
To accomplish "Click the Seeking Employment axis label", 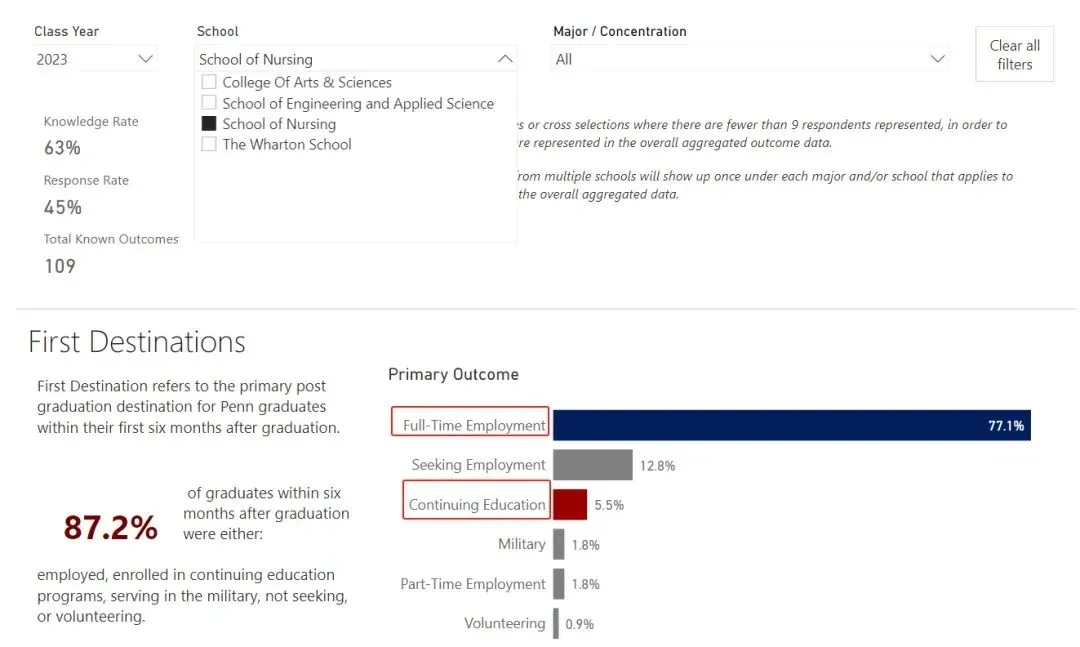I will tap(478, 465).
